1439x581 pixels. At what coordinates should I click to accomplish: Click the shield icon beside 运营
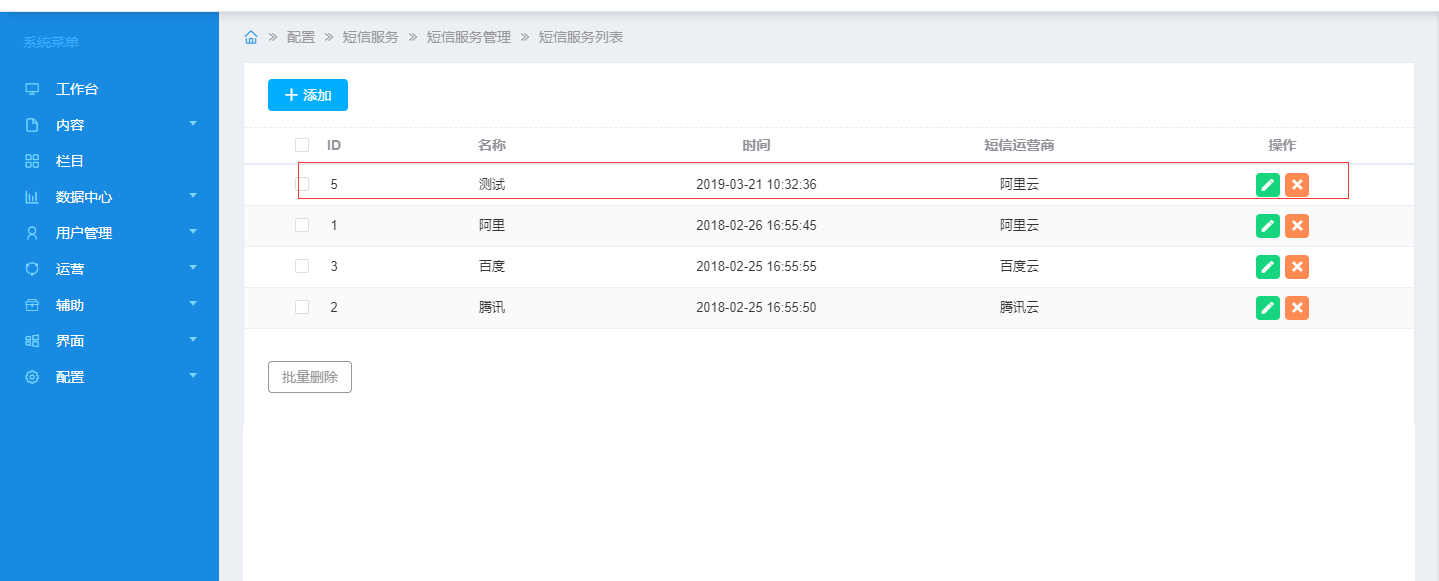(32, 269)
